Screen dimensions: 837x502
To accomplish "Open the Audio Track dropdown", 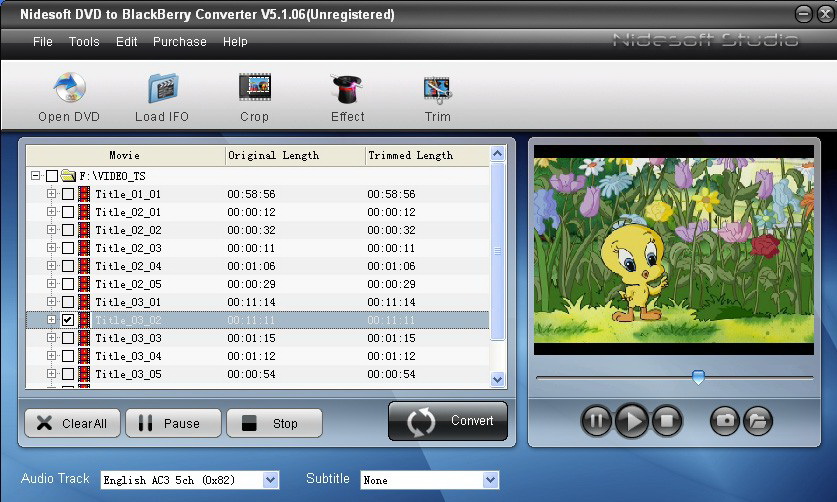I will pos(271,480).
